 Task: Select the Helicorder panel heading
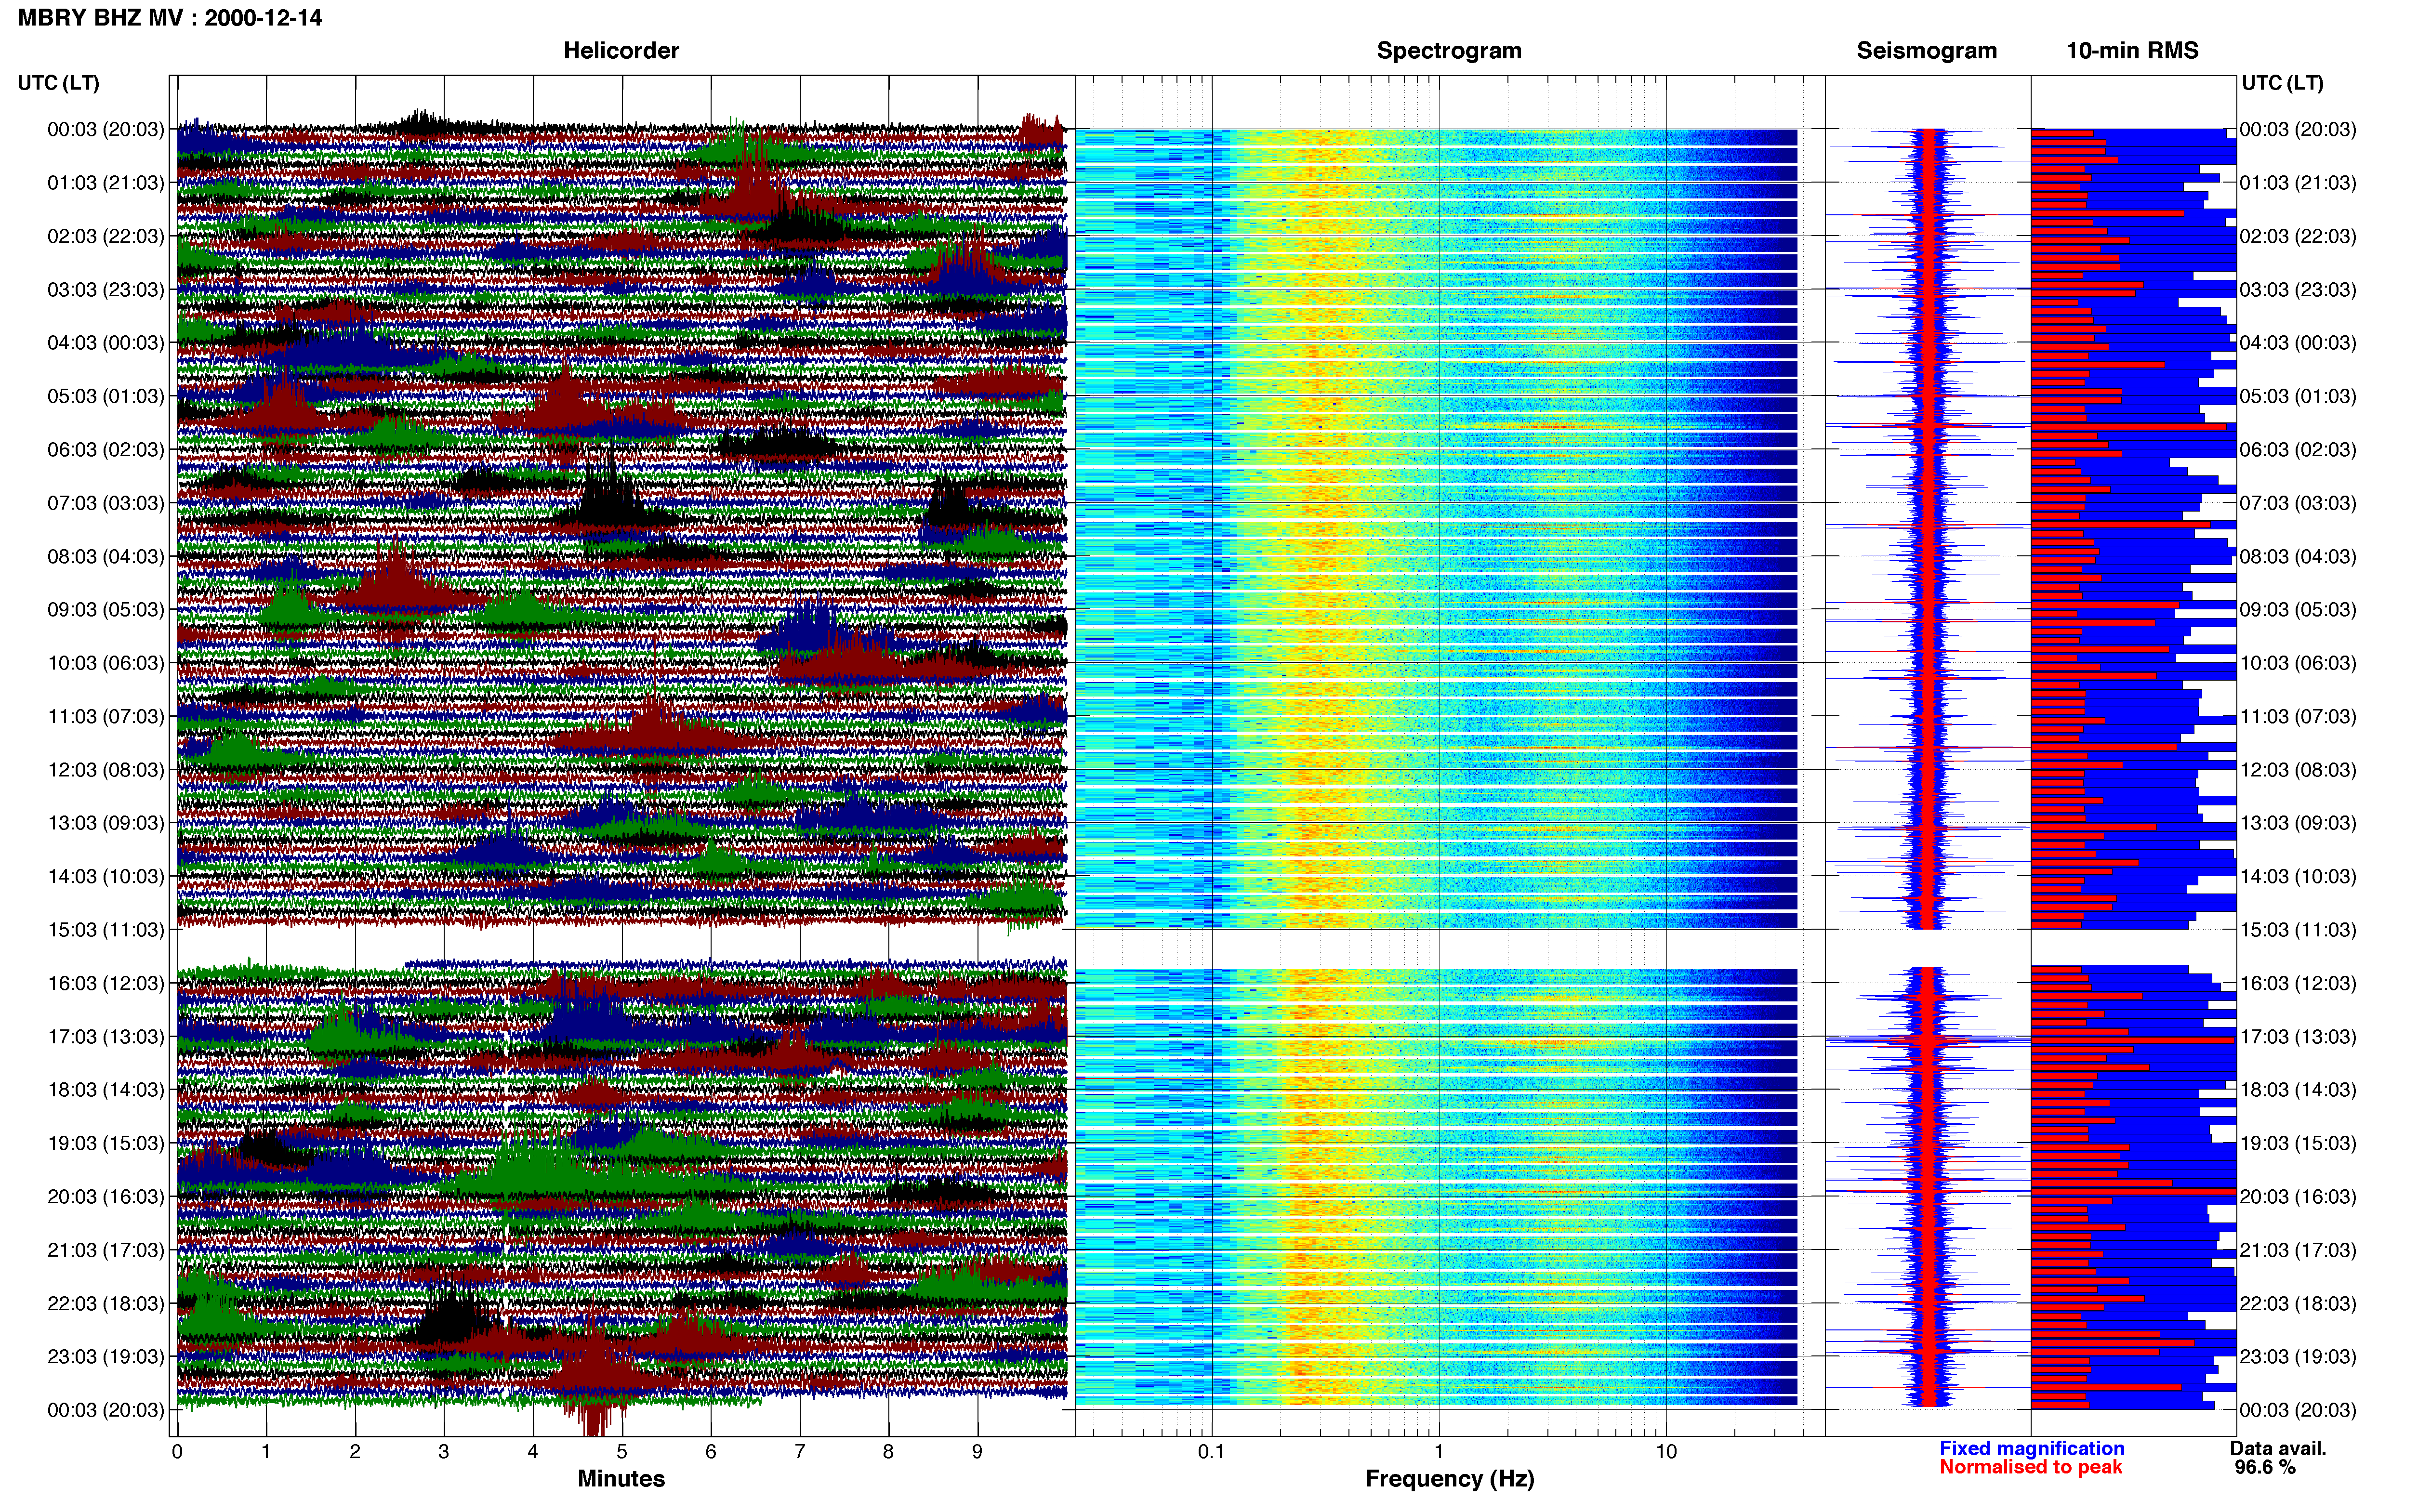[621, 51]
